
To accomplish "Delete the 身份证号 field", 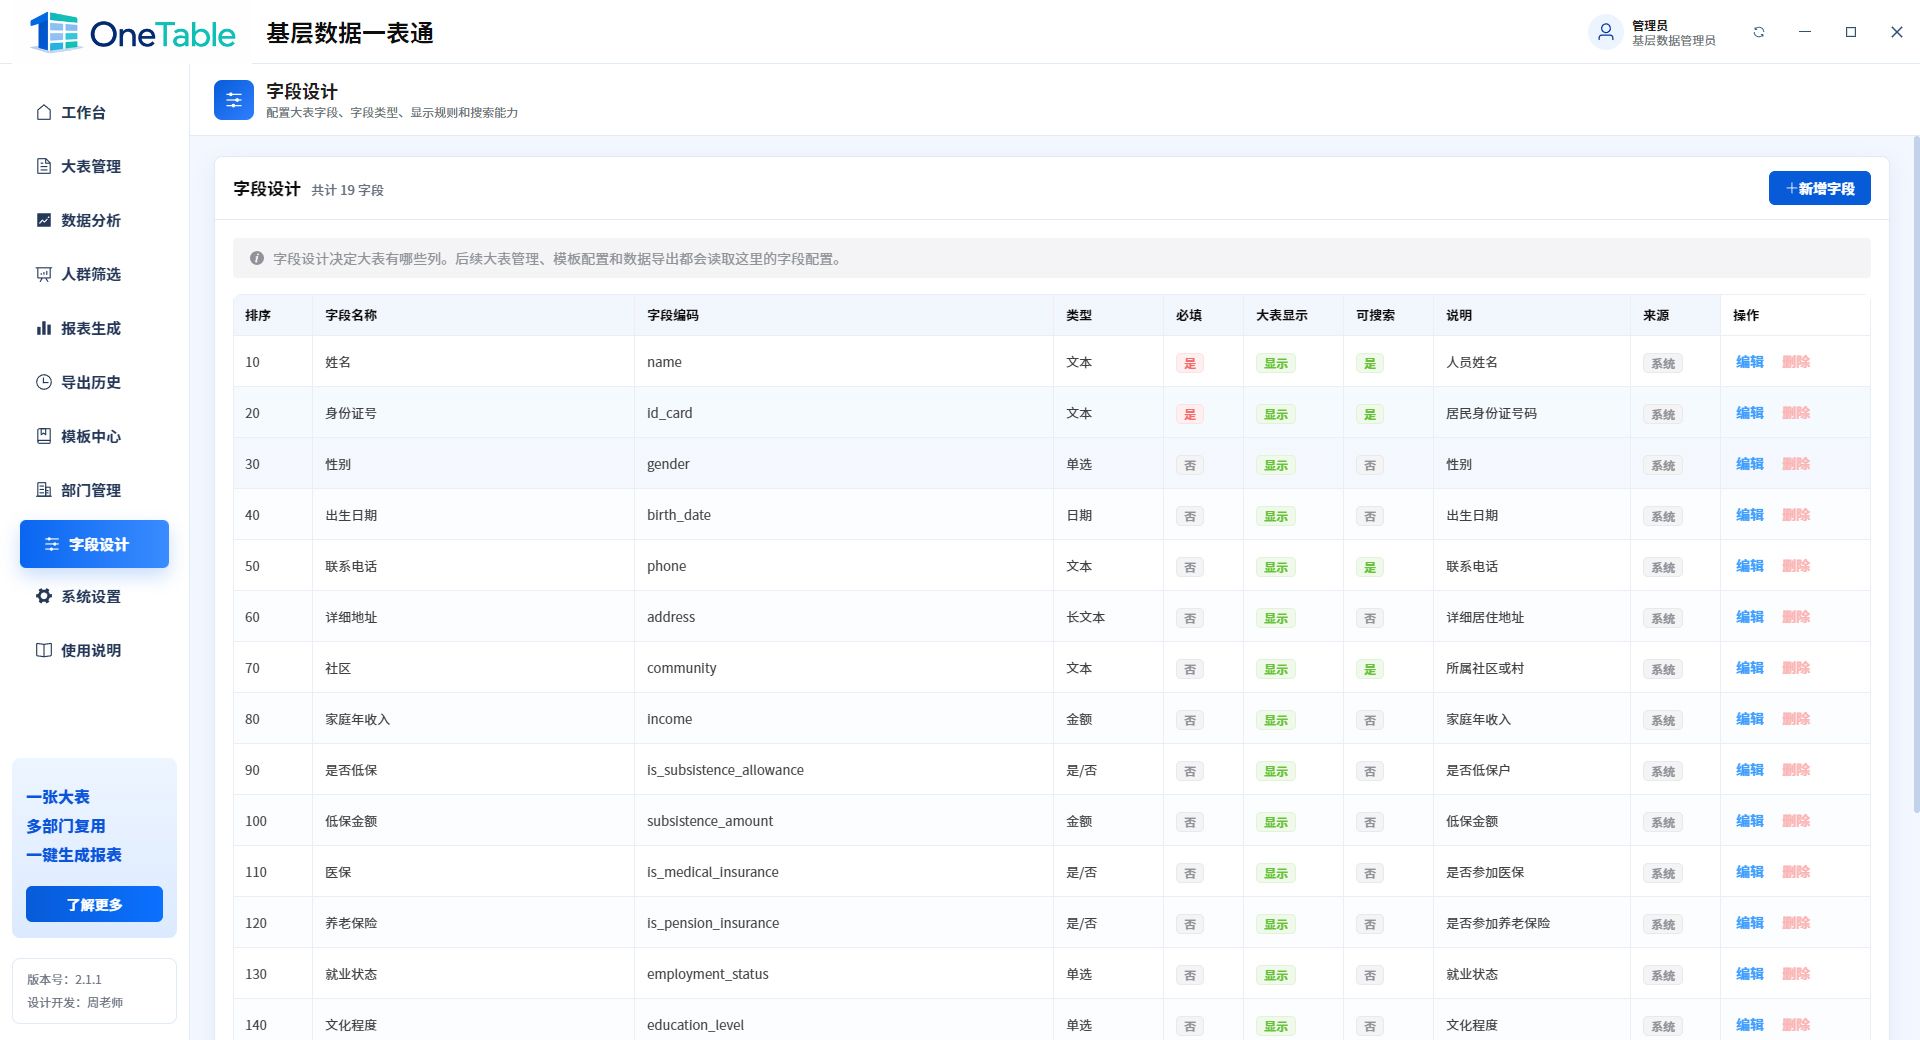I will [x=1796, y=413].
